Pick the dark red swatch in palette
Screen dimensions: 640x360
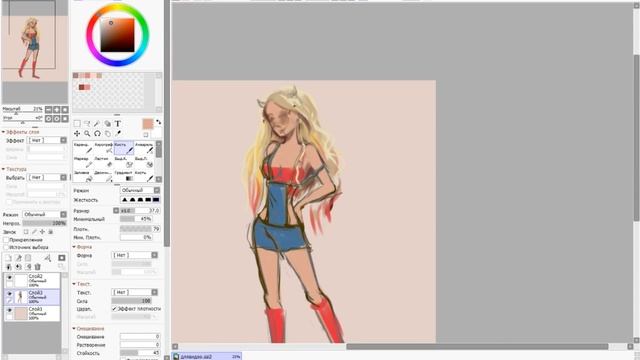[x=81, y=87]
